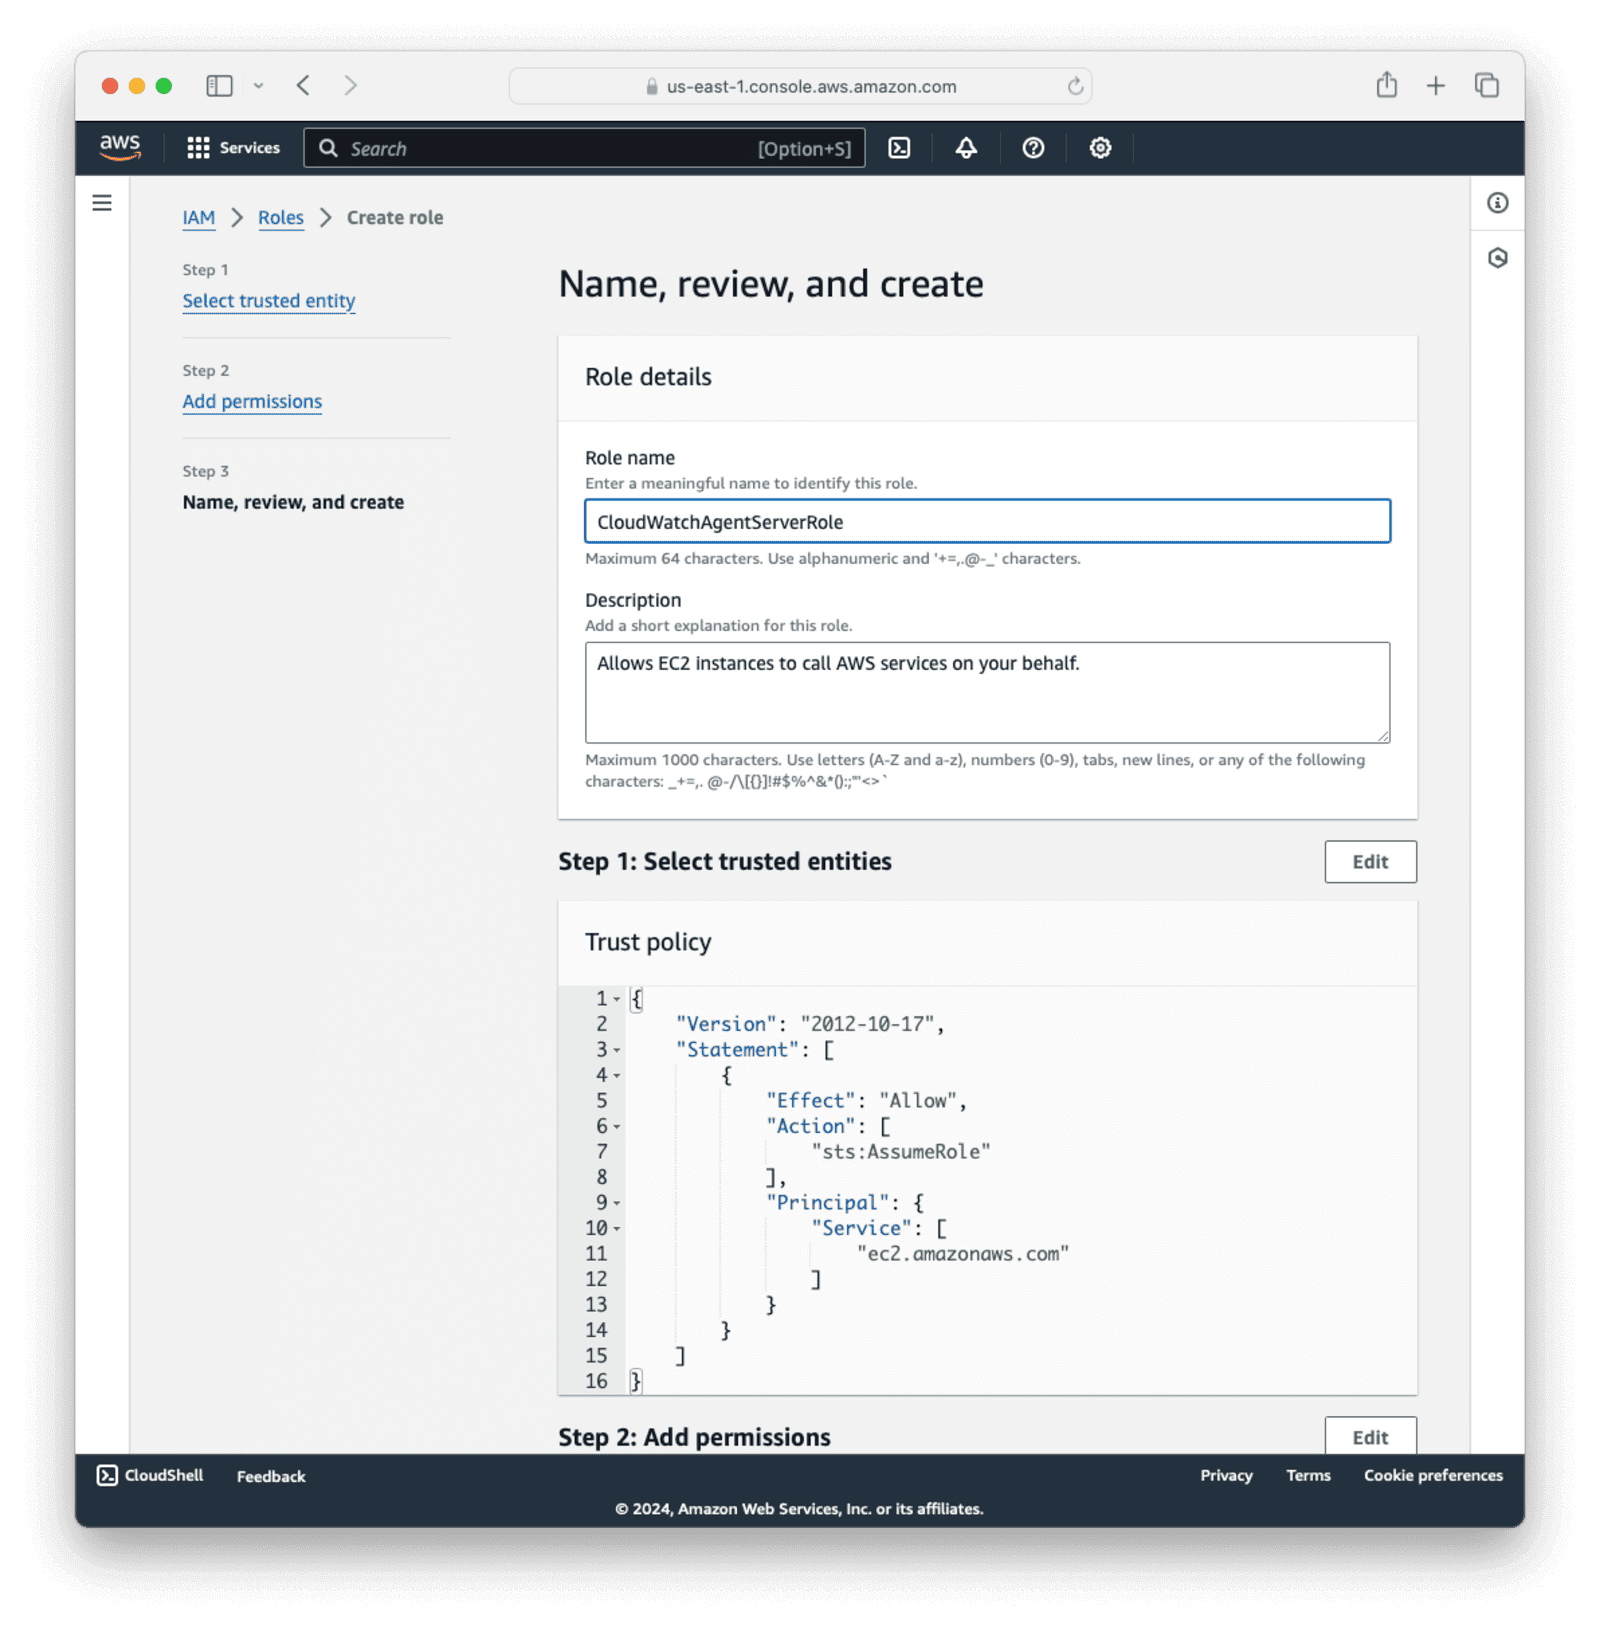Open the notifications bell
1600x1627 pixels.
click(966, 148)
